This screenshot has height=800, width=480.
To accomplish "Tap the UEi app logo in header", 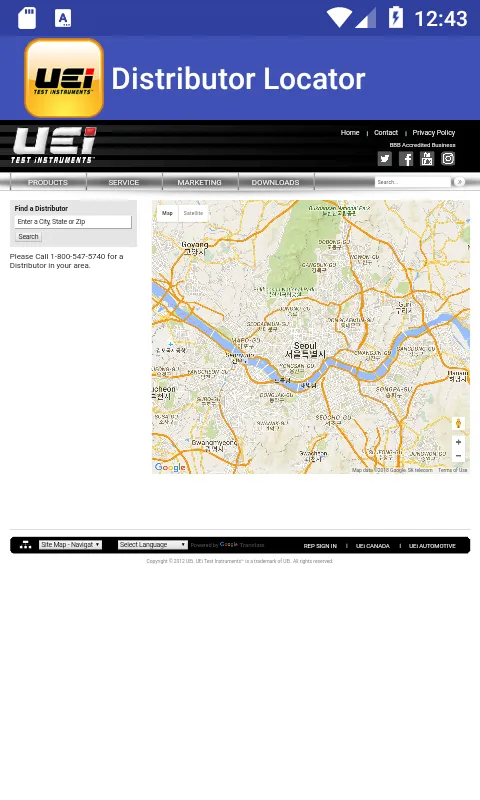I will coord(64,78).
